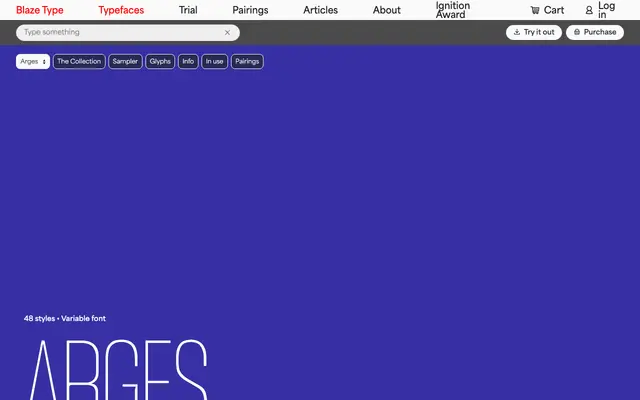The width and height of the screenshot is (640, 400).
Task: Clear the Type something field with the X
Action: pos(227,33)
